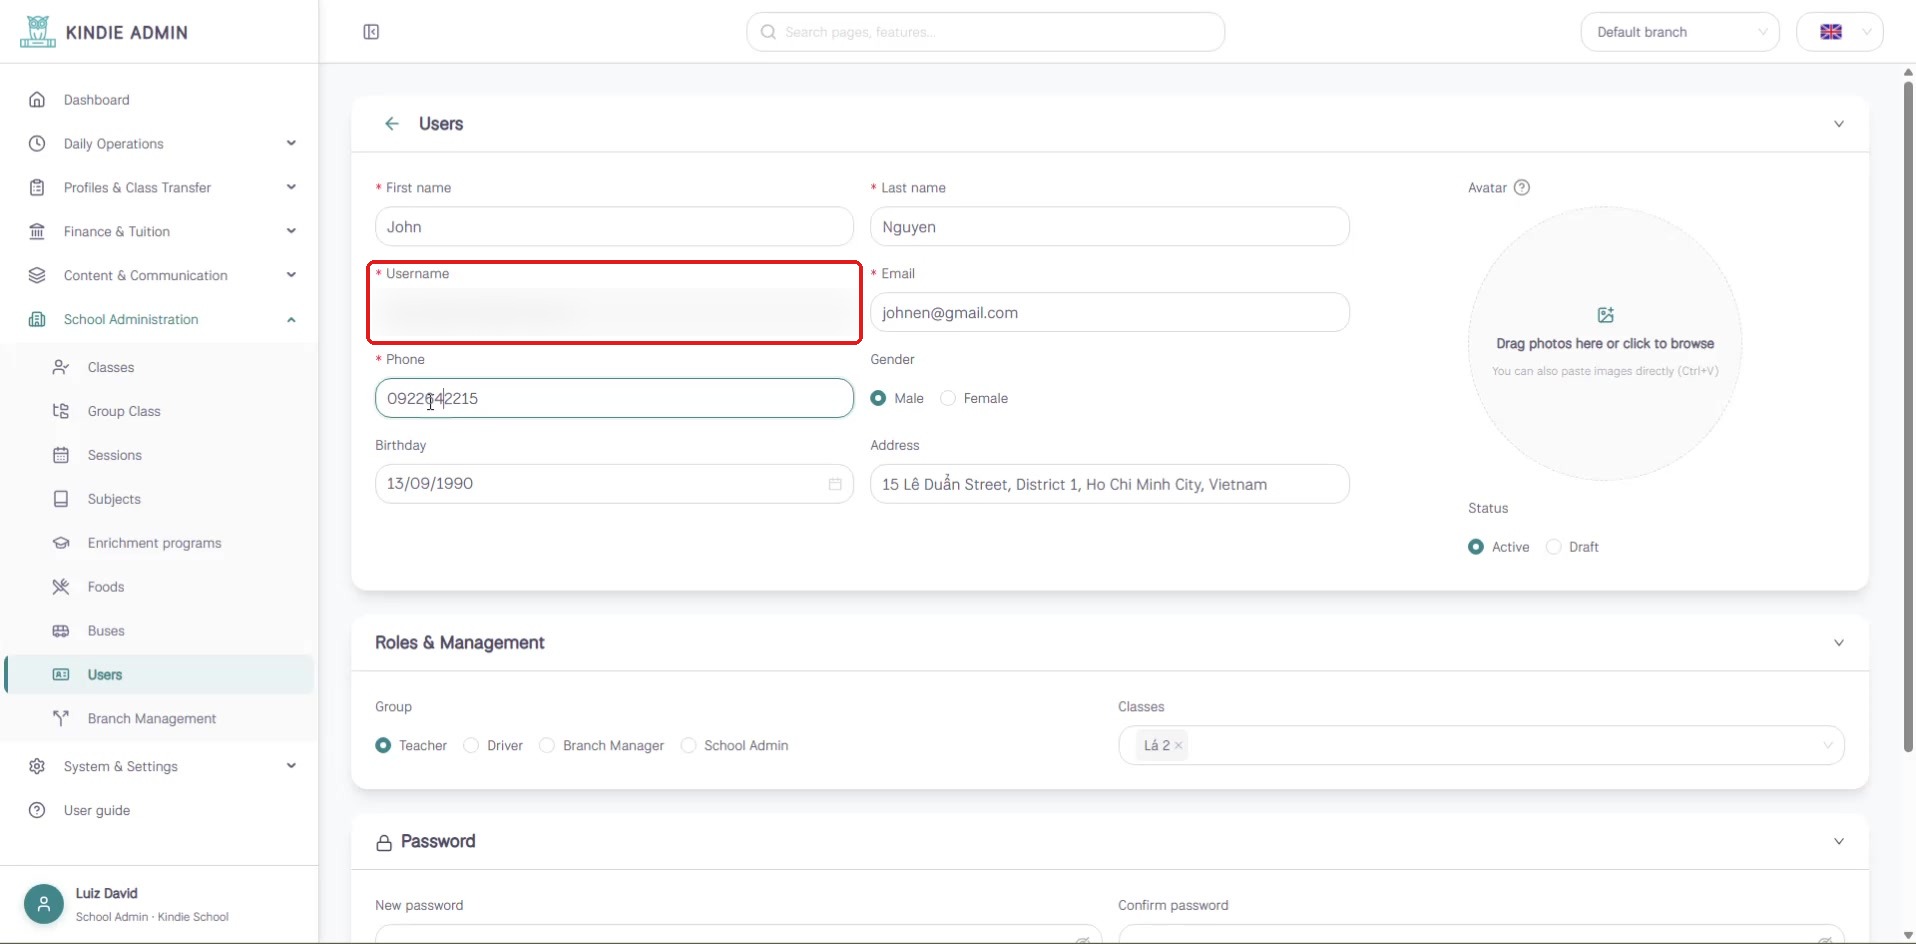
Task: Collapse the Password section chevron
Action: coord(1838,842)
